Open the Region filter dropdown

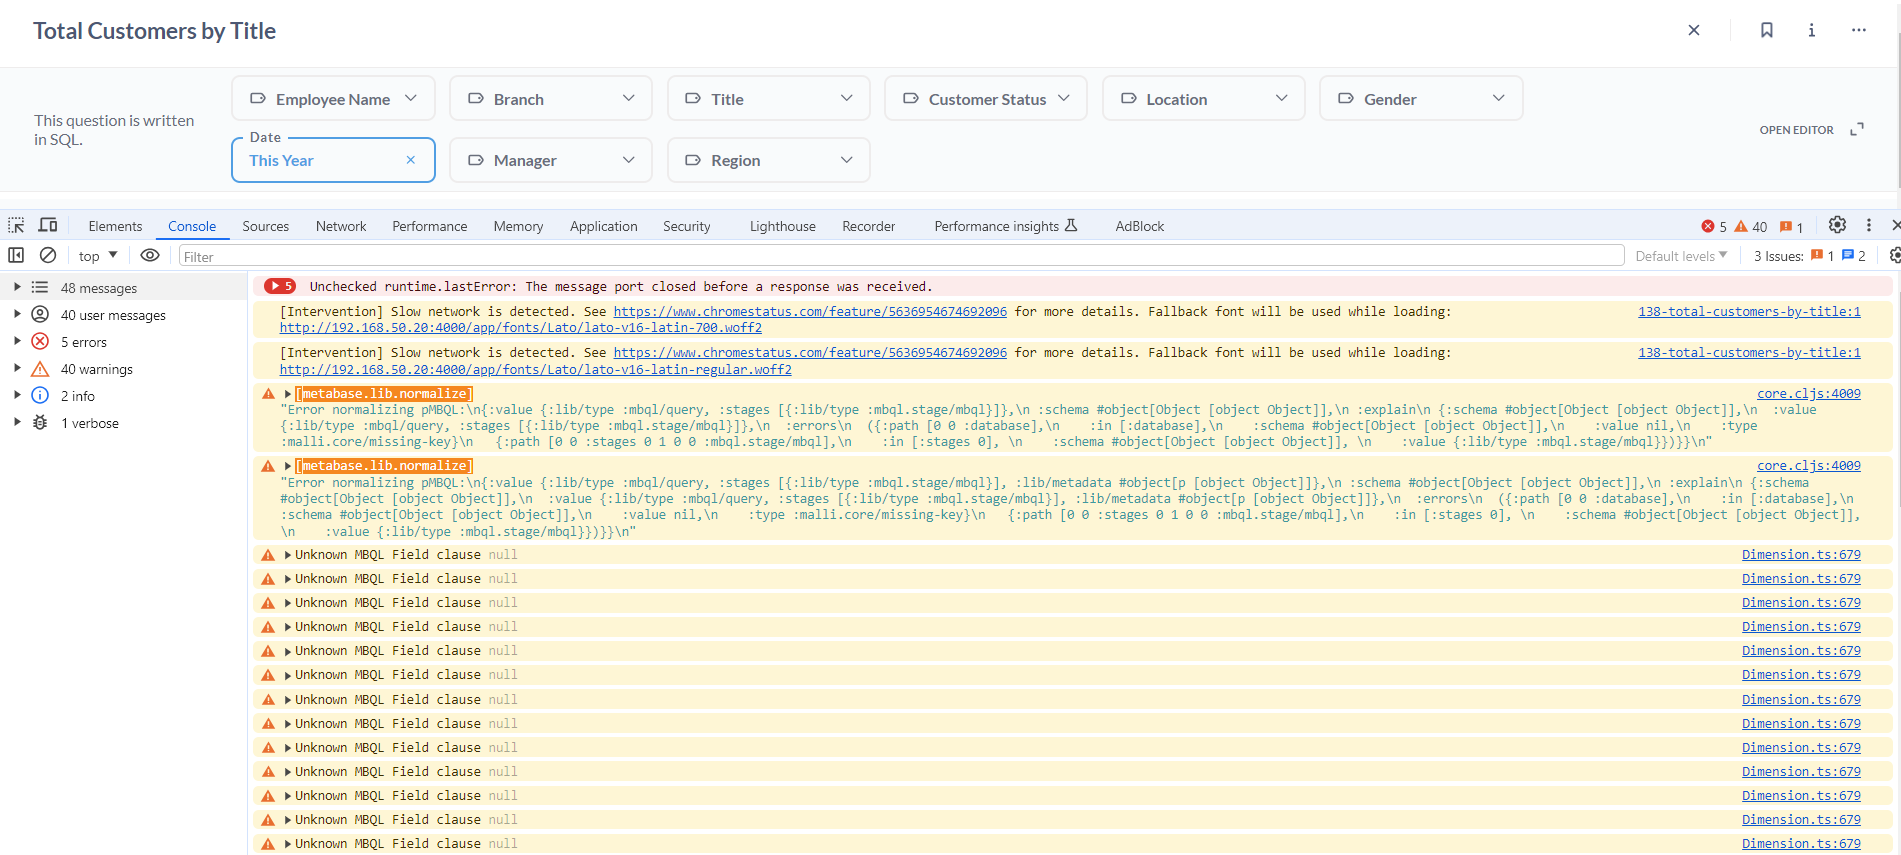coord(769,160)
